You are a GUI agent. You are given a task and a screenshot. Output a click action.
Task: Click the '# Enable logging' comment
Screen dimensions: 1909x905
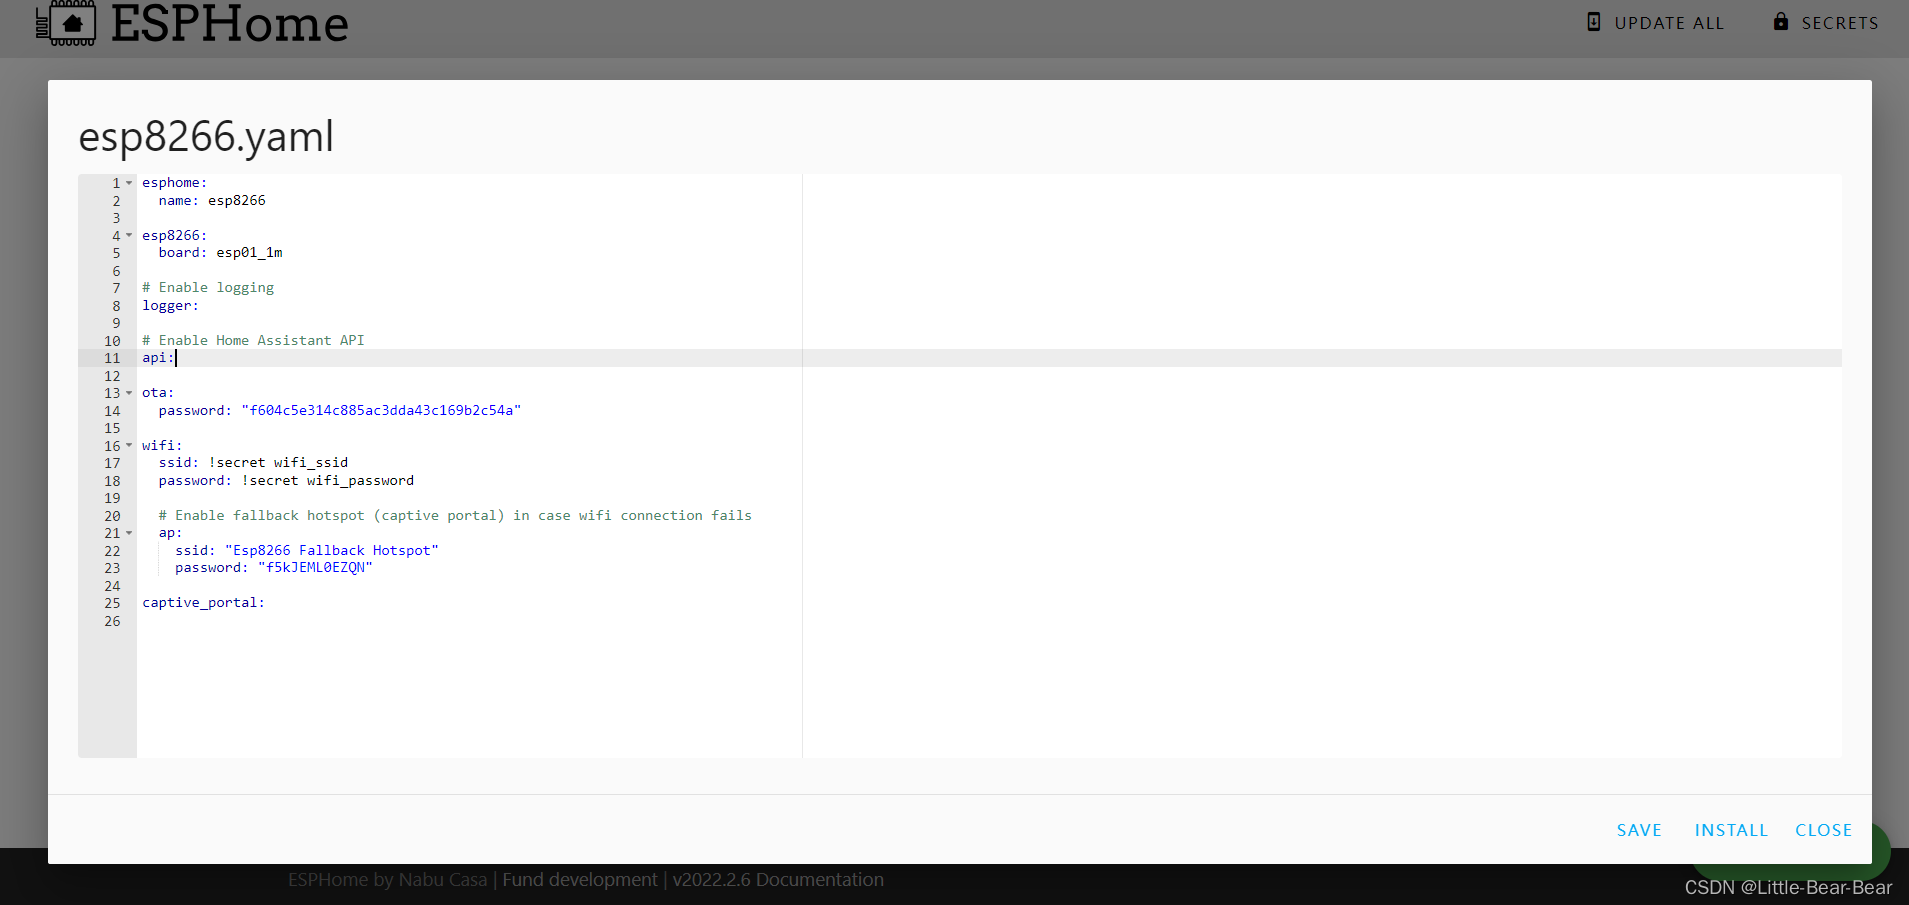point(208,288)
